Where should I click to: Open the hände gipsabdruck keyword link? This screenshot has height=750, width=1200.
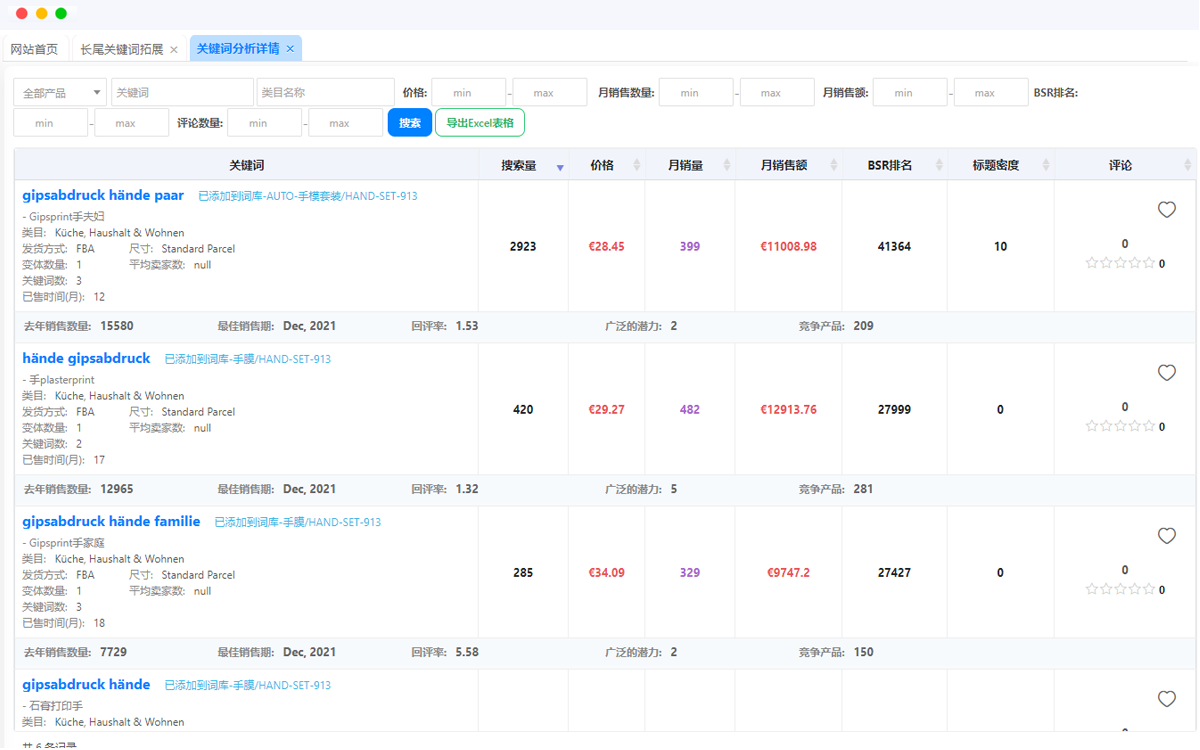point(86,359)
